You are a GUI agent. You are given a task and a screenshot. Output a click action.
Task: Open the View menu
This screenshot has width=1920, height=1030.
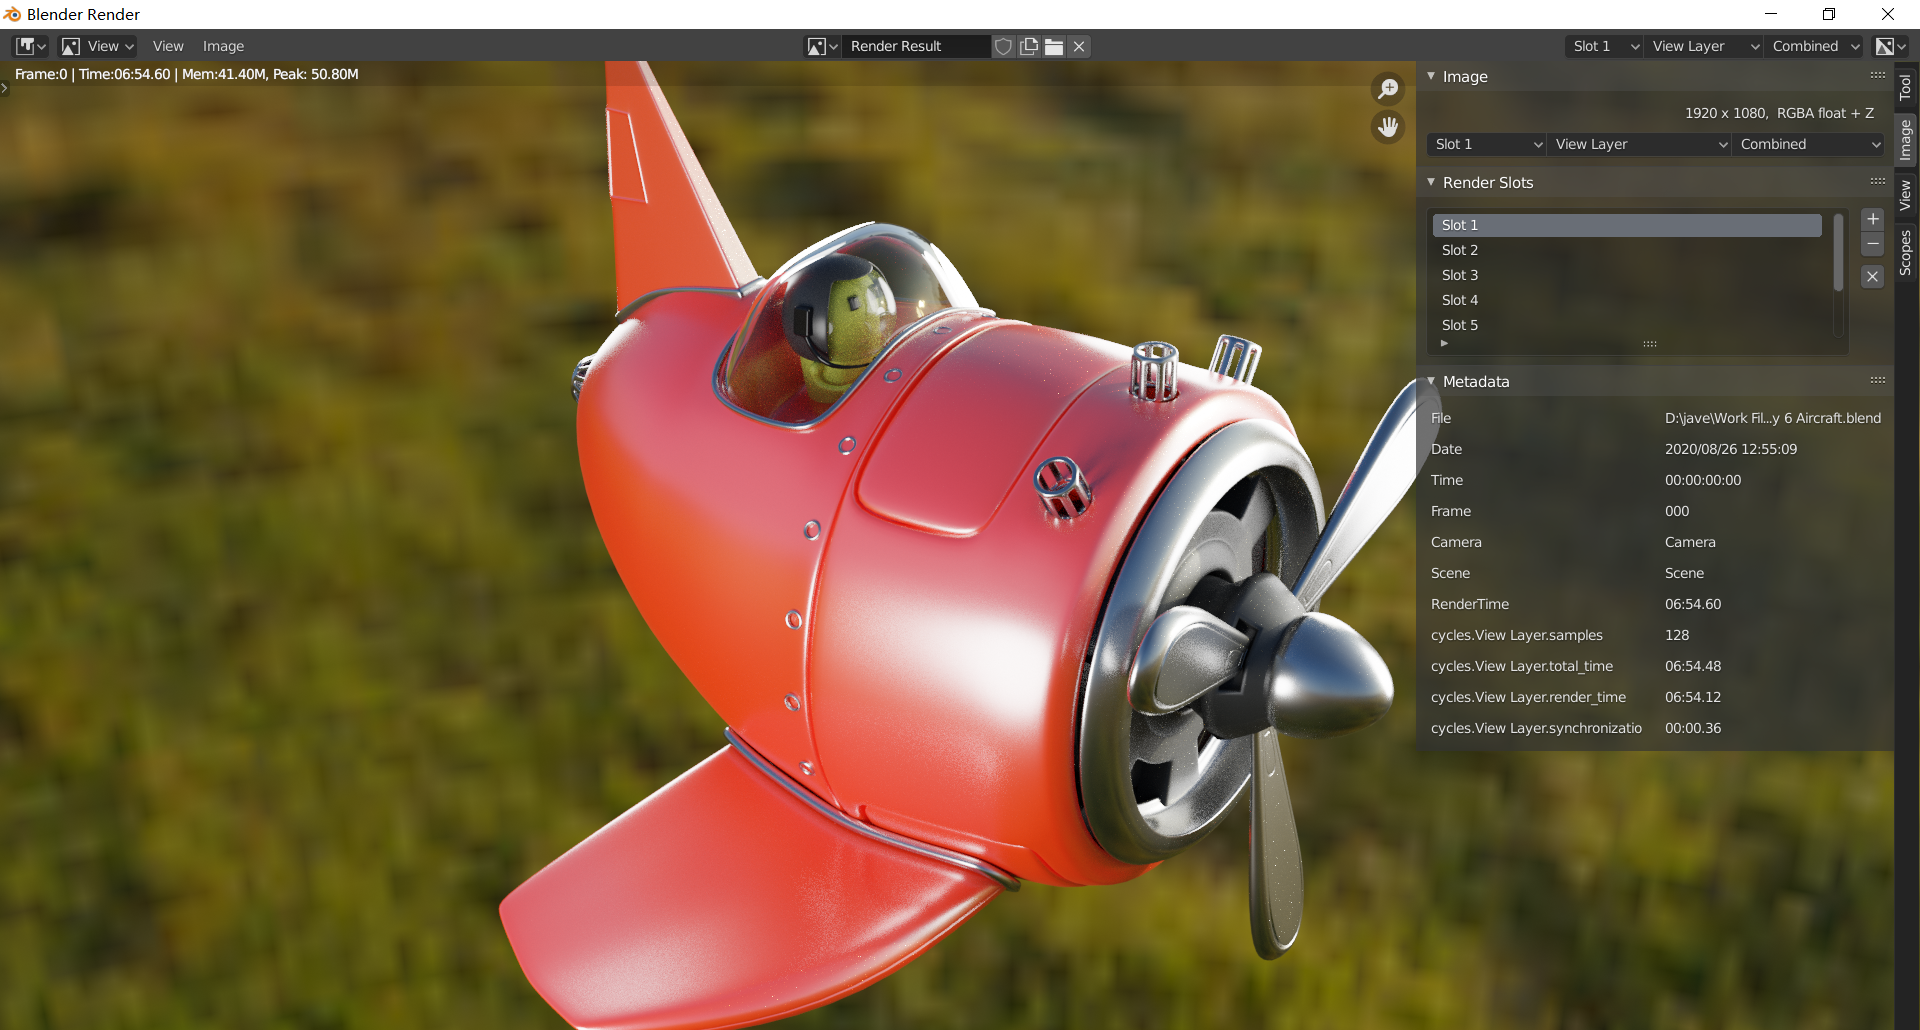(168, 46)
